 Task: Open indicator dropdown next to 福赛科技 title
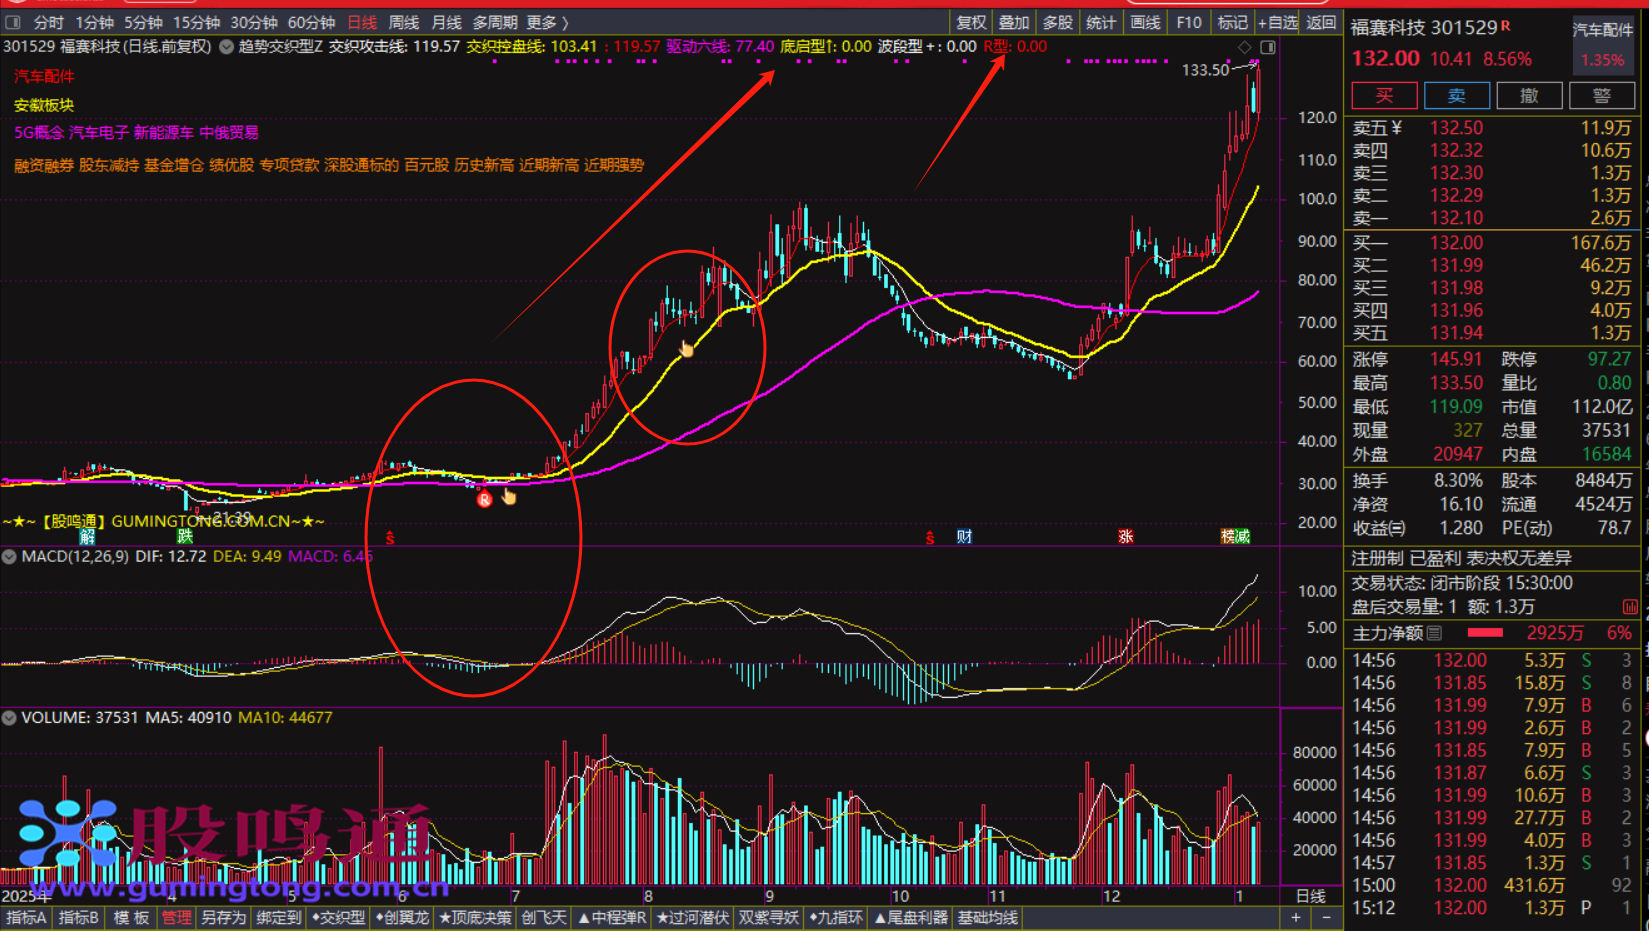coord(227,47)
